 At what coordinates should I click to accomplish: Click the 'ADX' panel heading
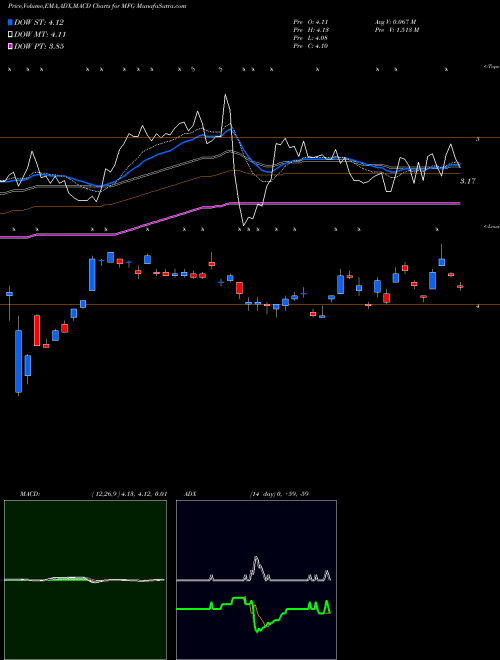tap(191, 494)
